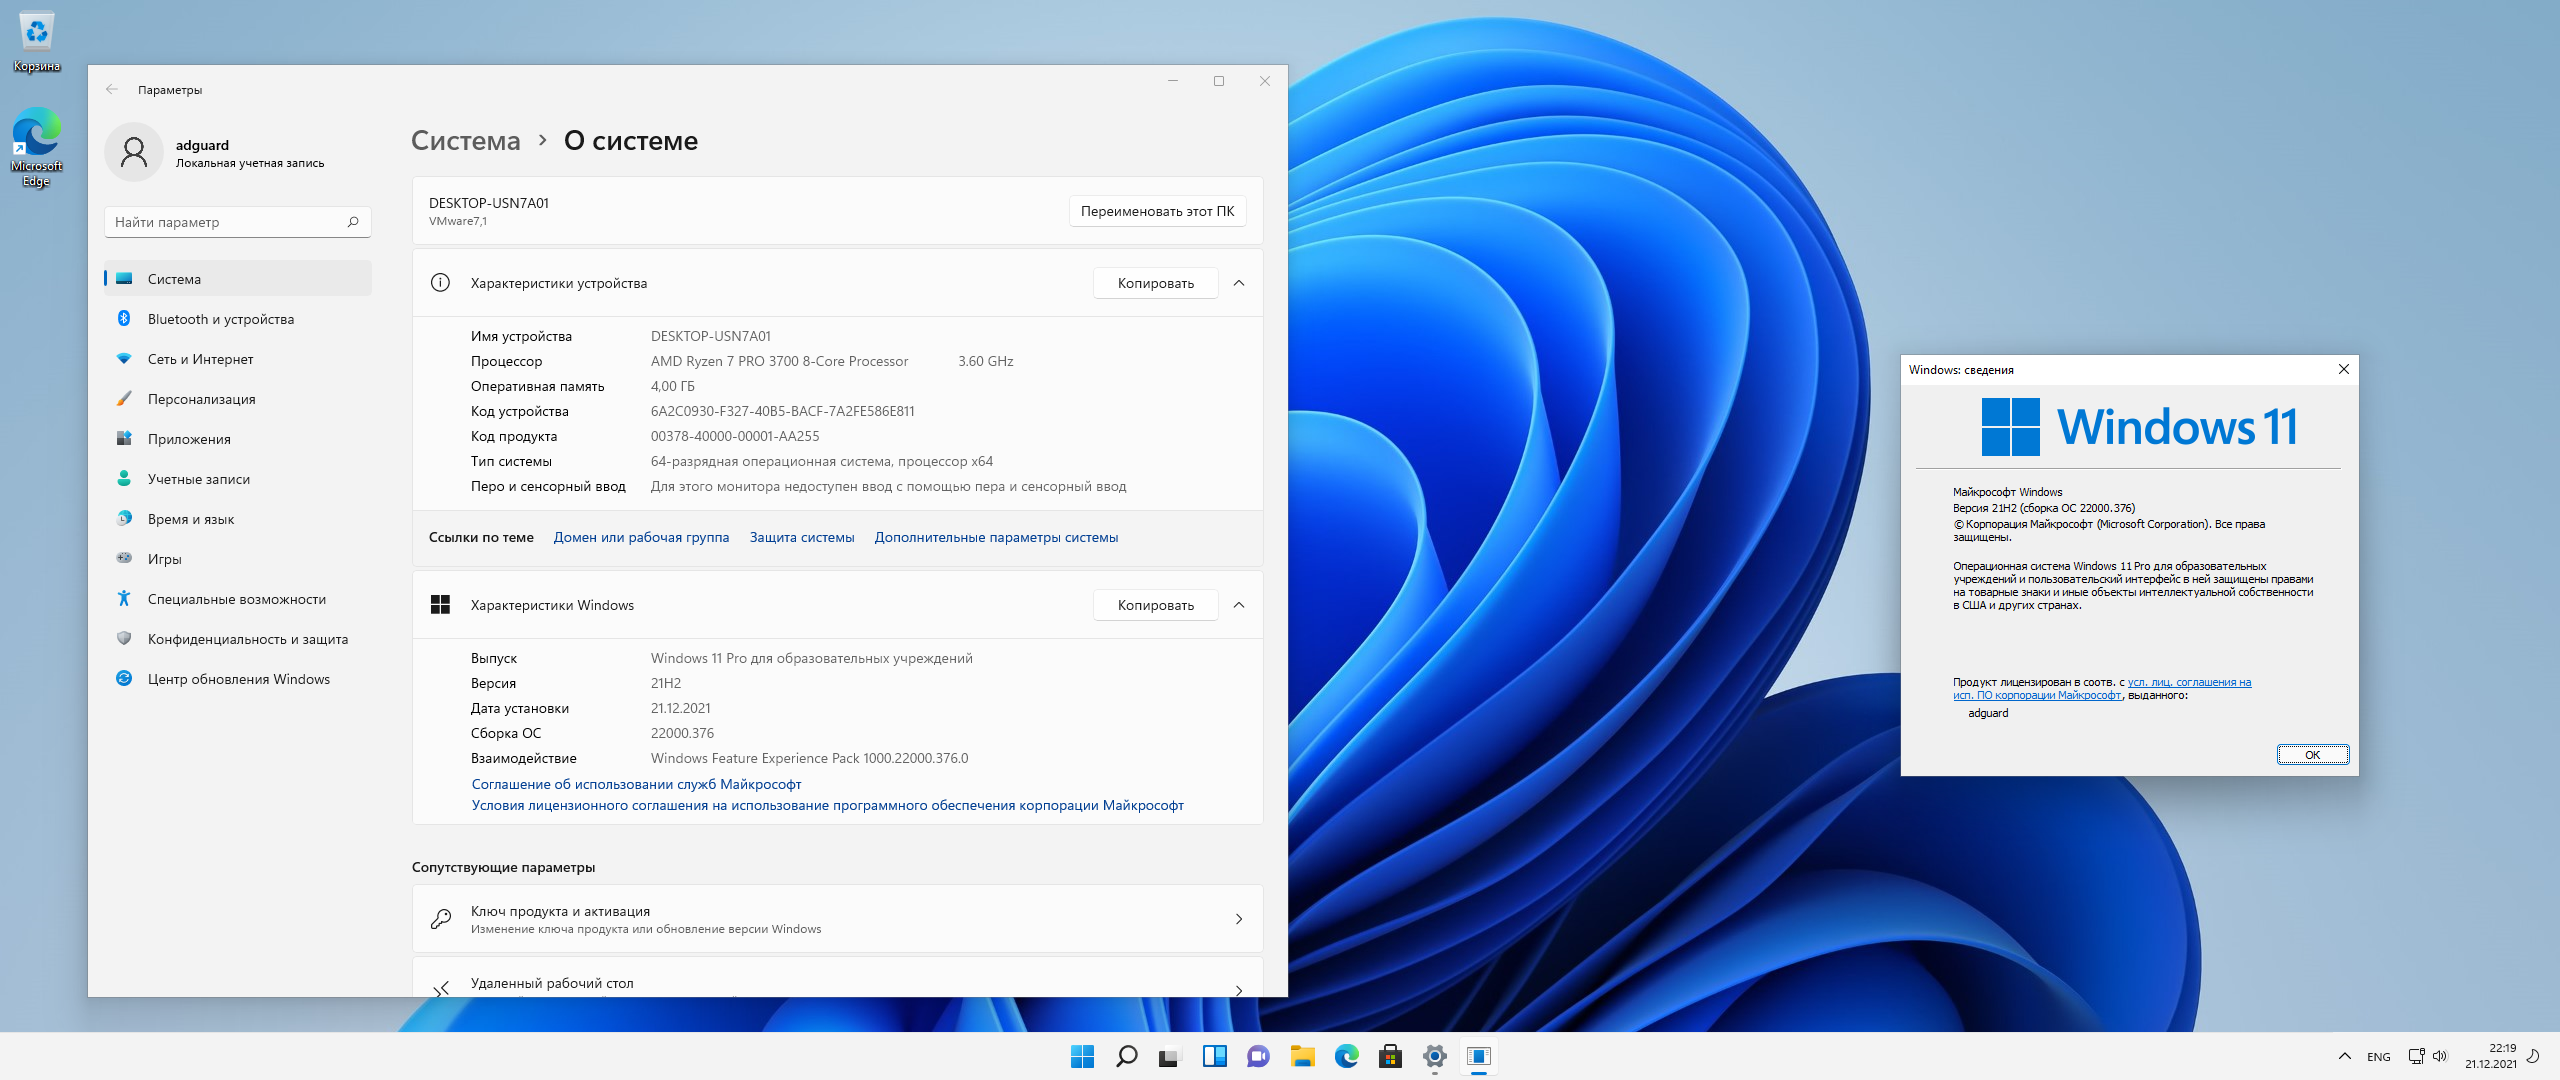Open Защита системы link

click(x=802, y=537)
